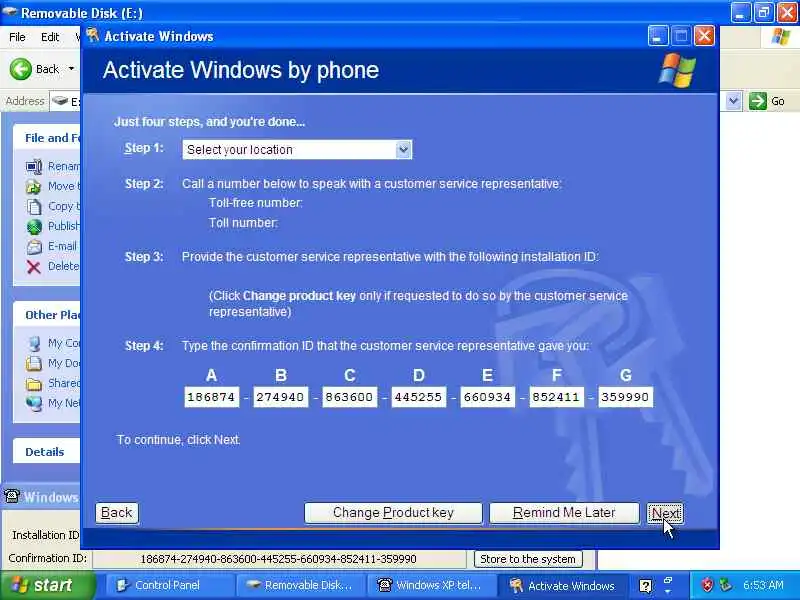Click red security shield tray icon
Image resolution: width=800 pixels, height=600 pixels.
point(707,585)
